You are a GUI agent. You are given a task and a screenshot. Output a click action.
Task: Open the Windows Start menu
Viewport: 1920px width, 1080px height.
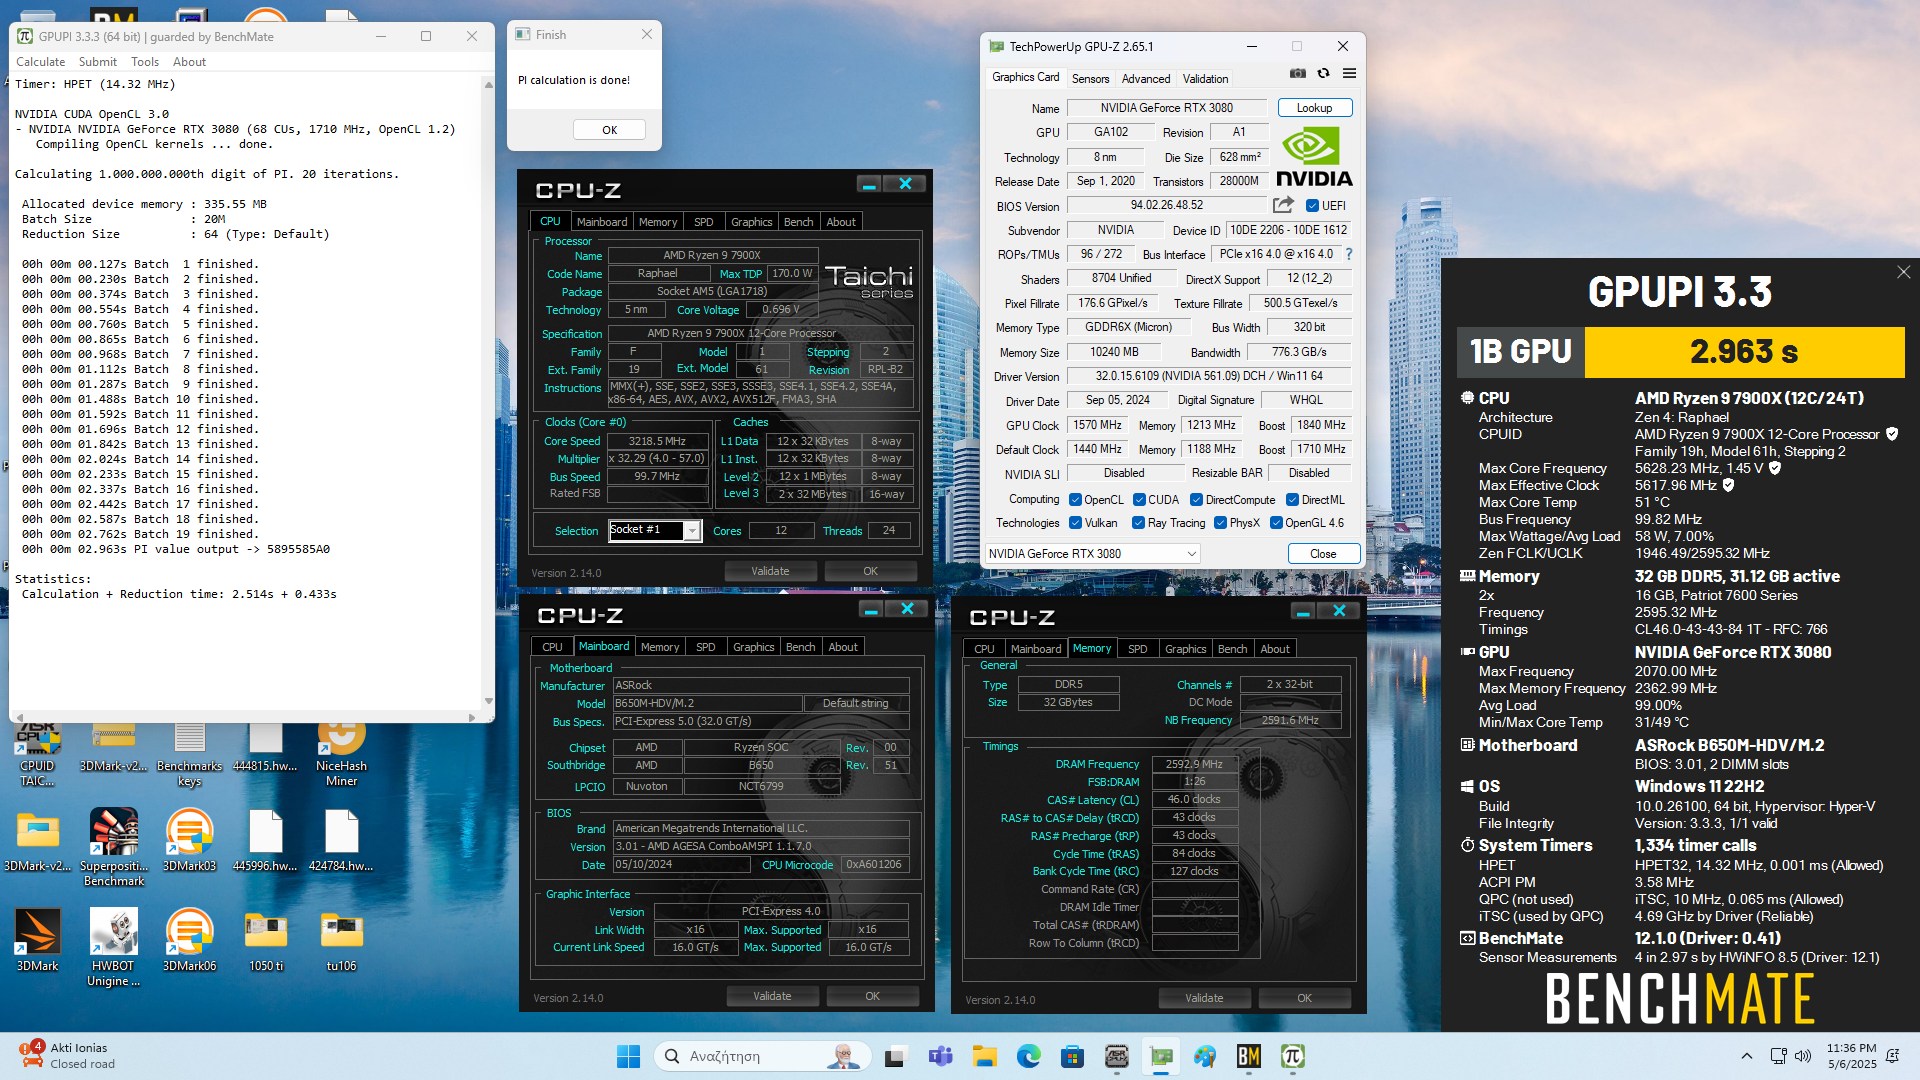click(x=628, y=1056)
